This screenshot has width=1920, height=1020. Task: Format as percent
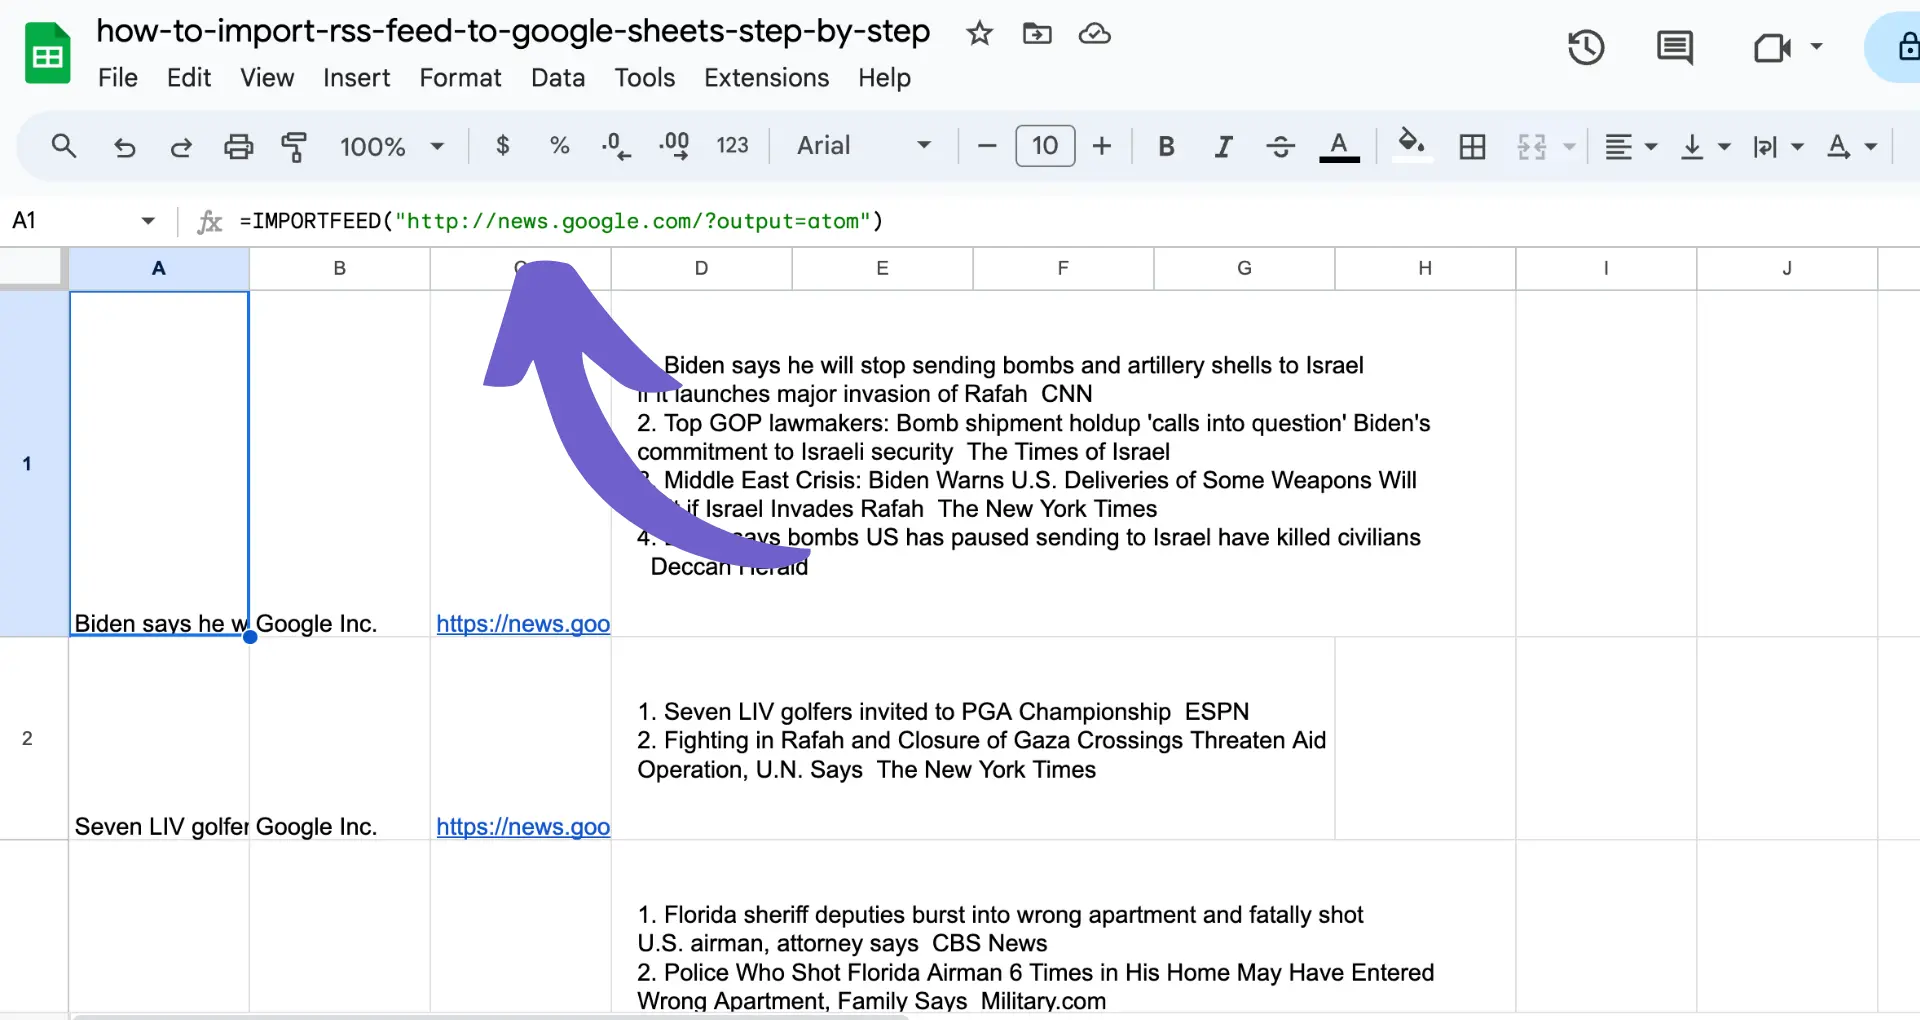pyautogui.click(x=560, y=146)
